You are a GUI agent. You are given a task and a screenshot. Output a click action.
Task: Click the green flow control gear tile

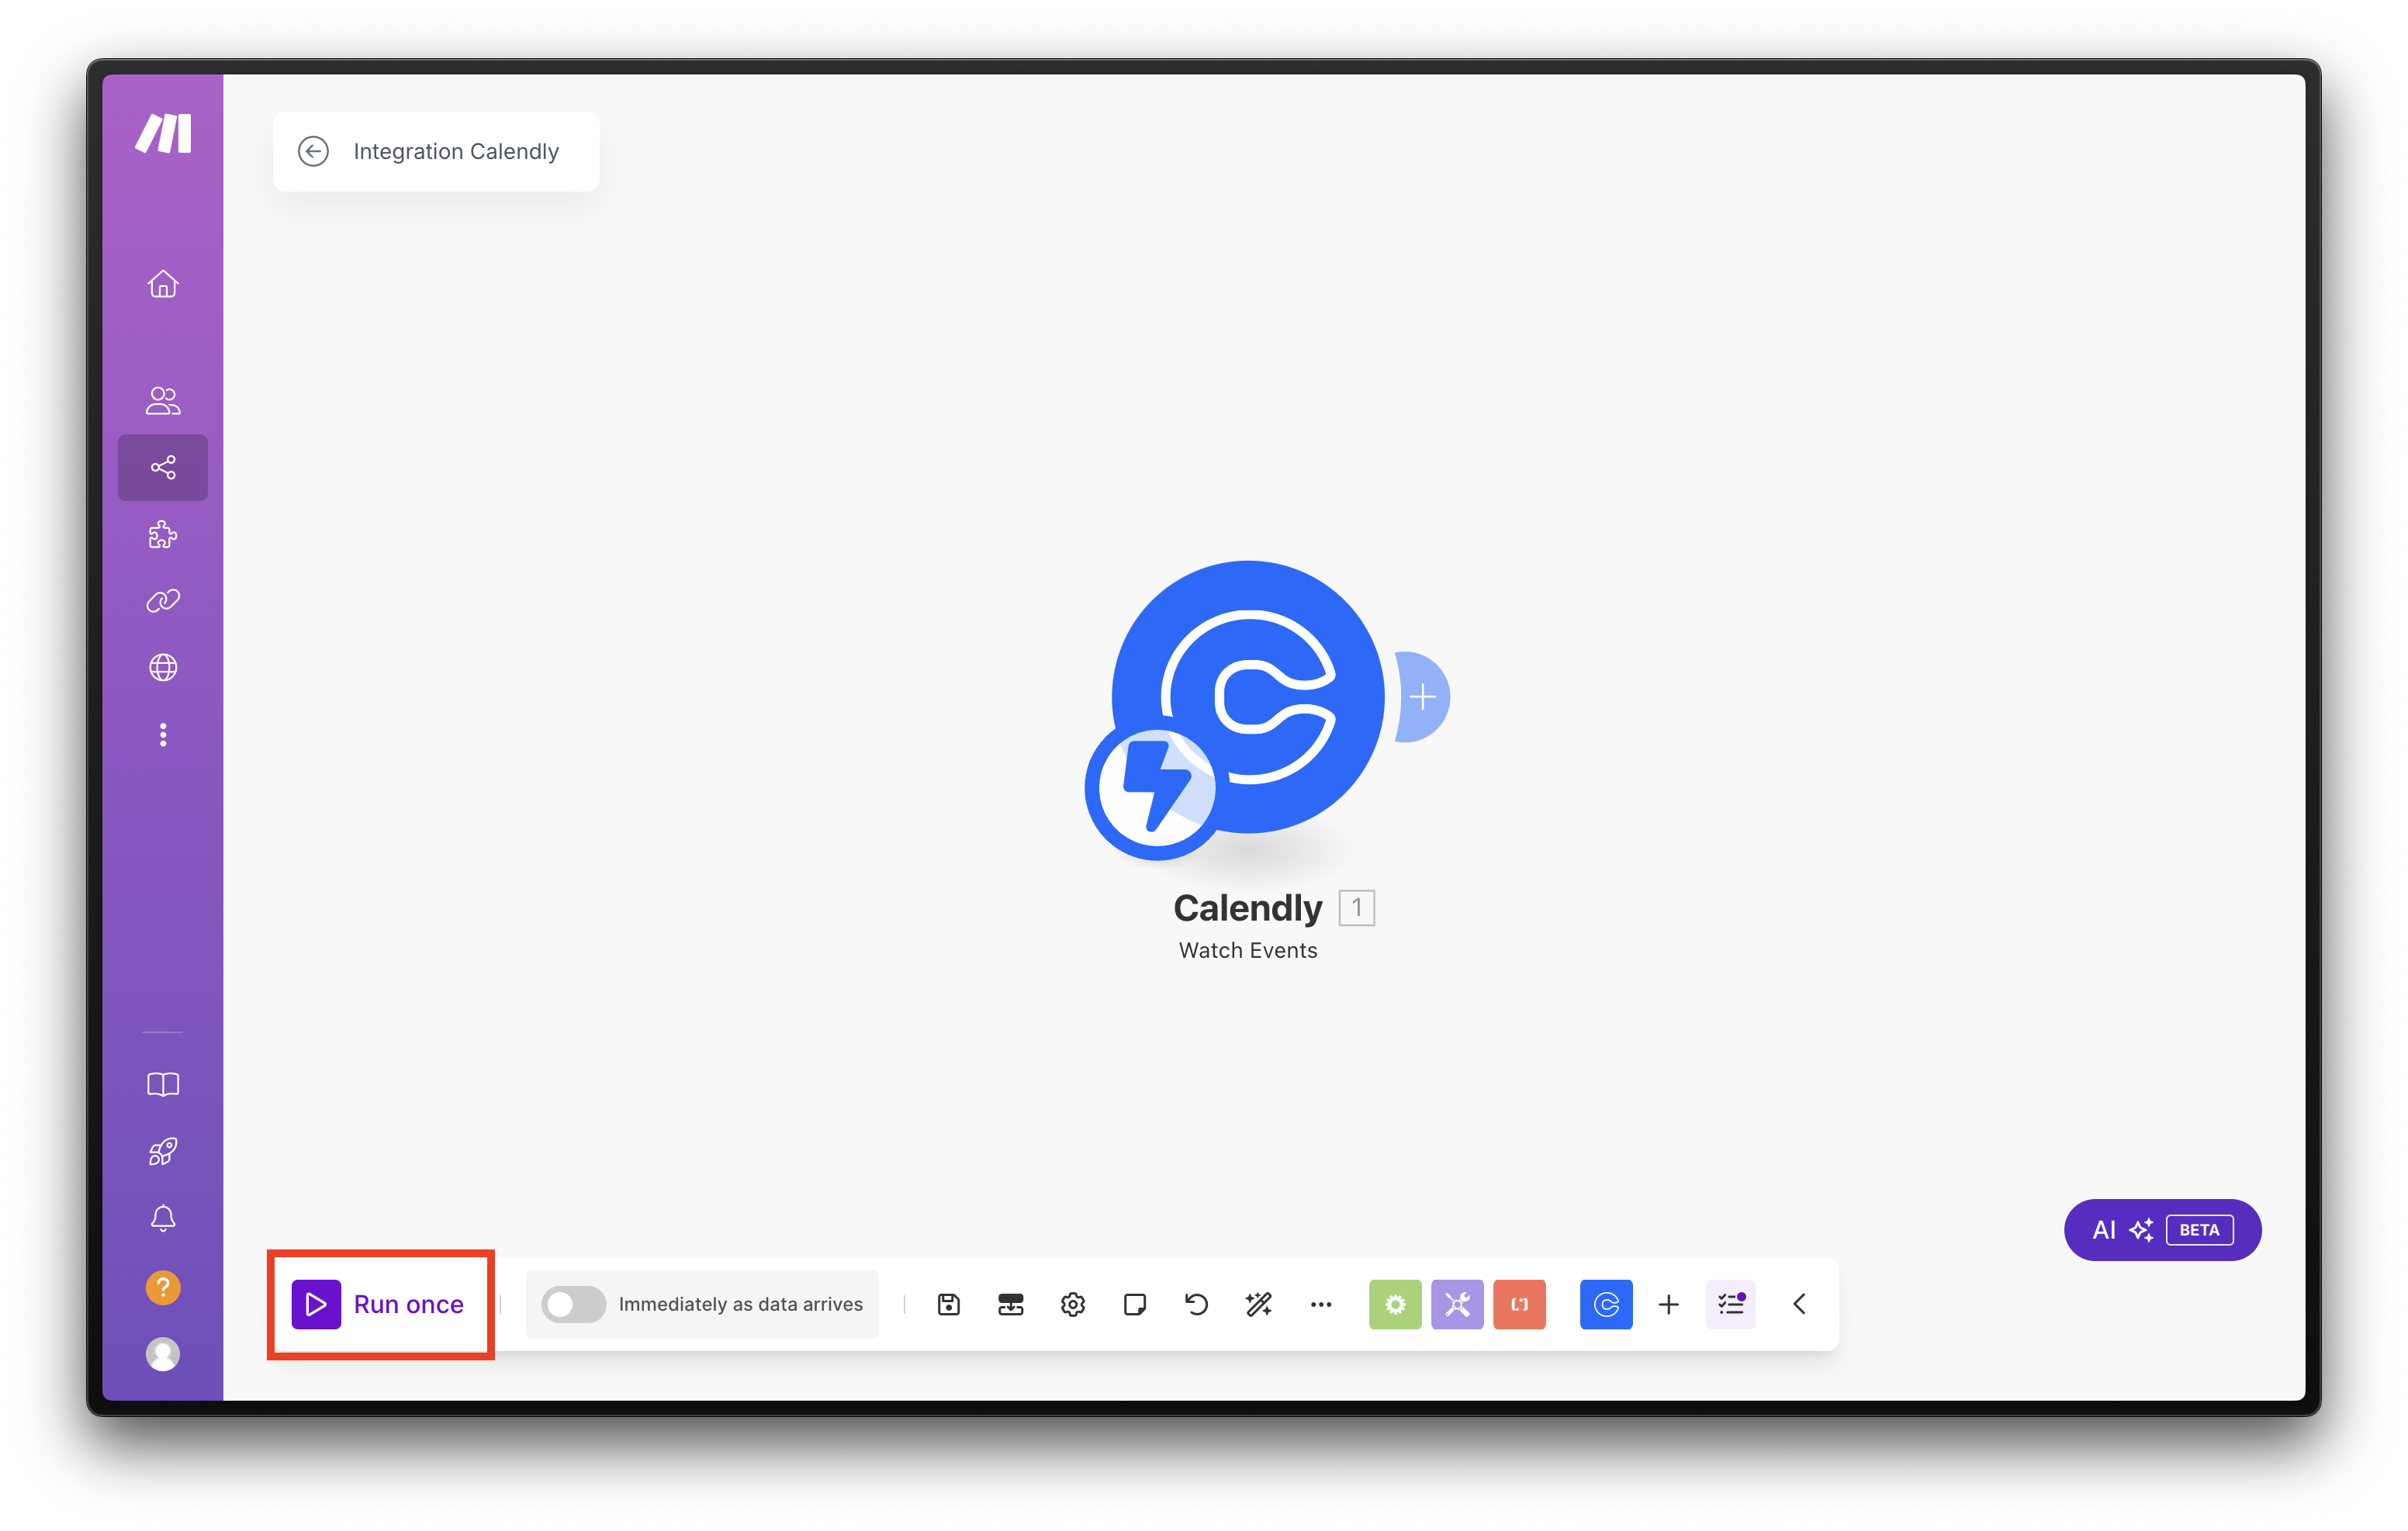coord(1394,1304)
